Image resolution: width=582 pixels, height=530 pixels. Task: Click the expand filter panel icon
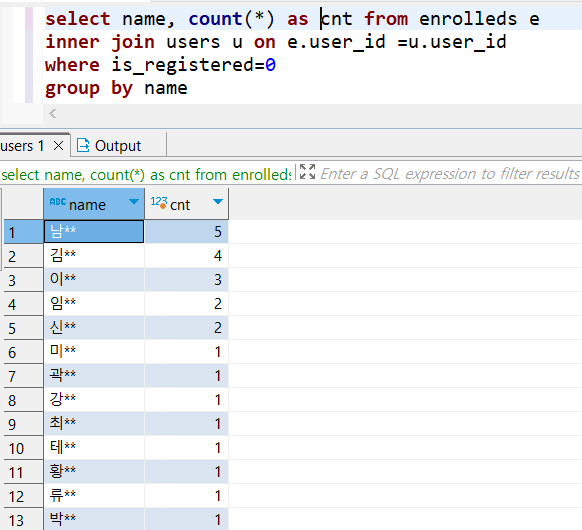[307, 172]
